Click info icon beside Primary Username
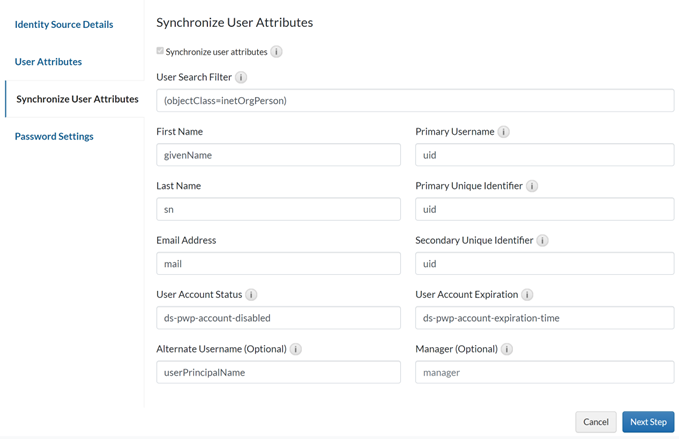 coord(503,132)
